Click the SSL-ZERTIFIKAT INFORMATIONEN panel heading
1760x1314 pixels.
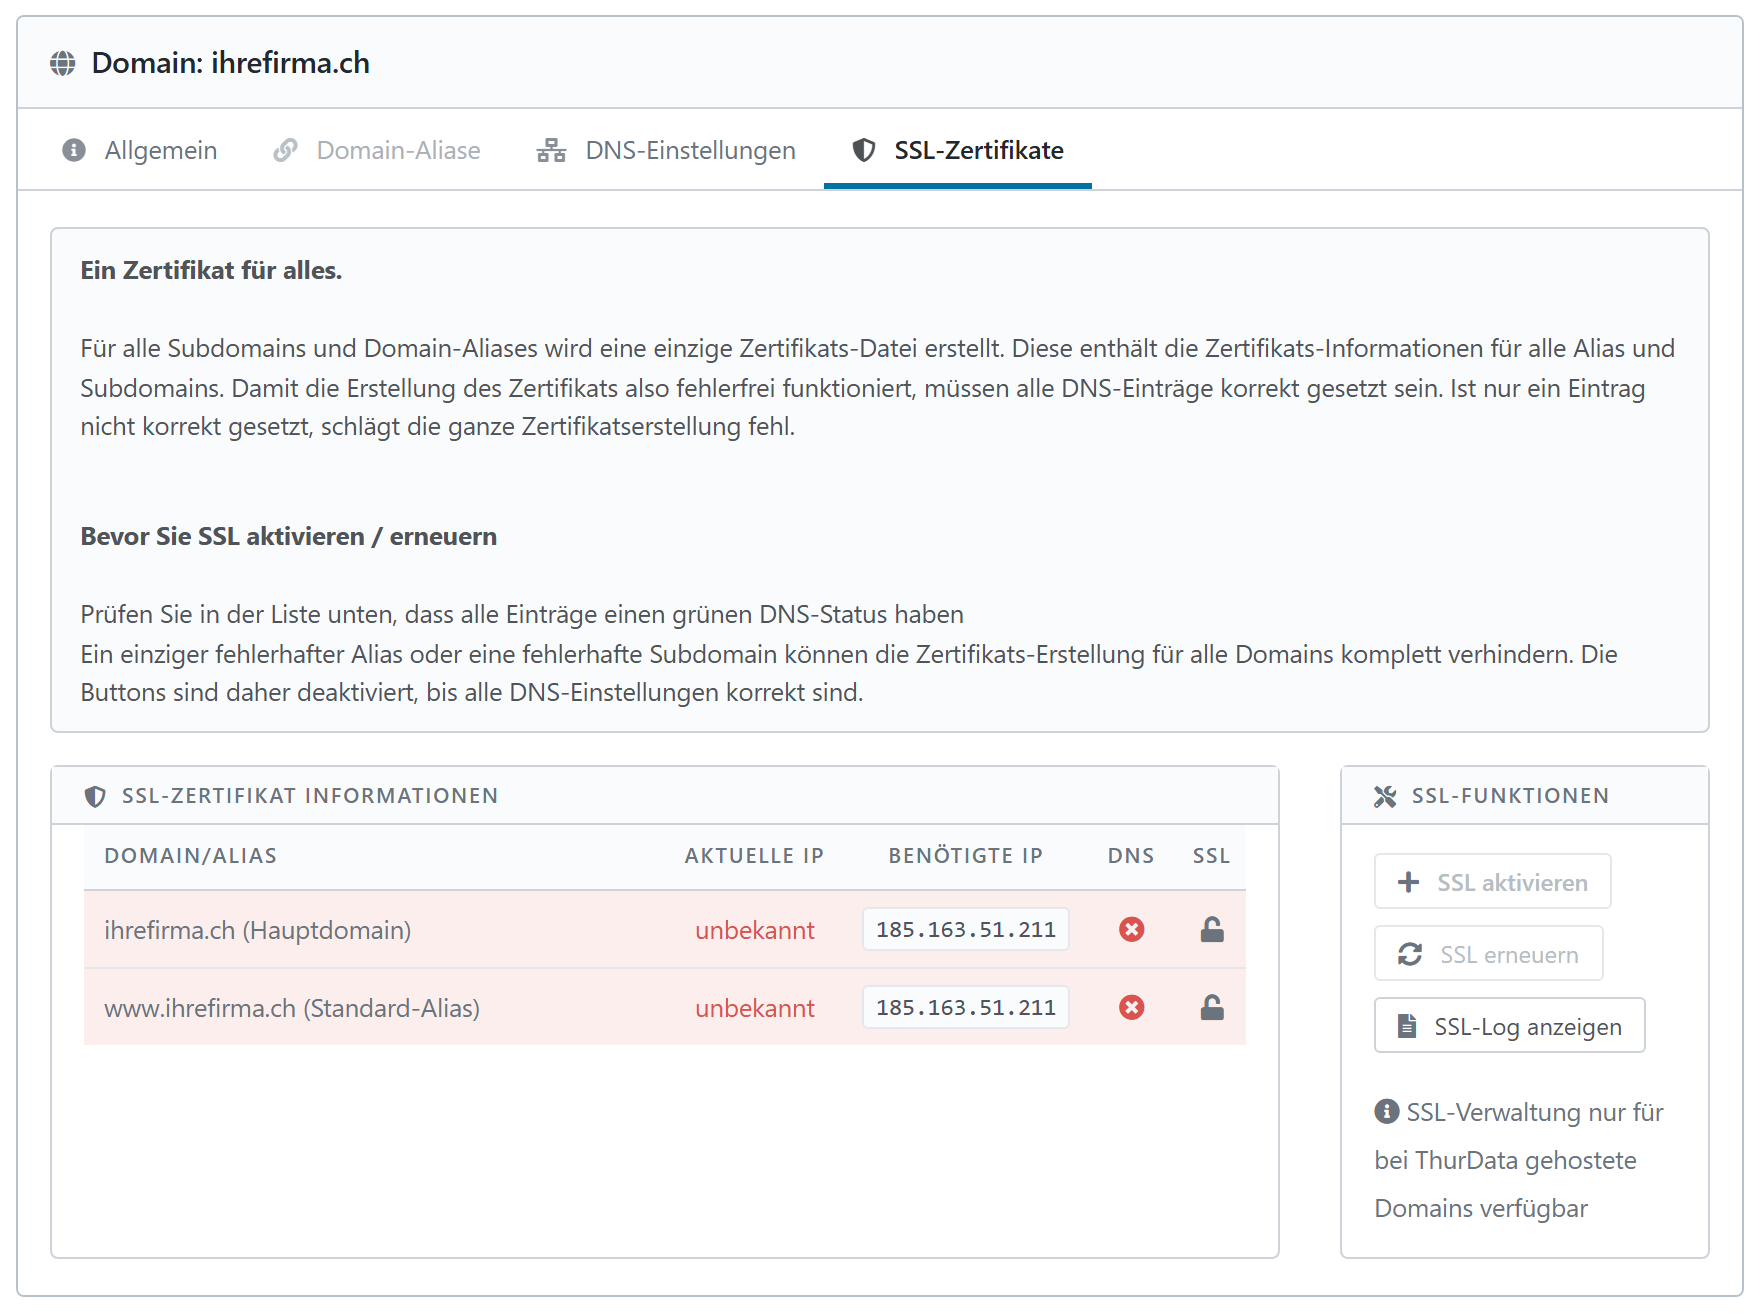tap(310, 796)
